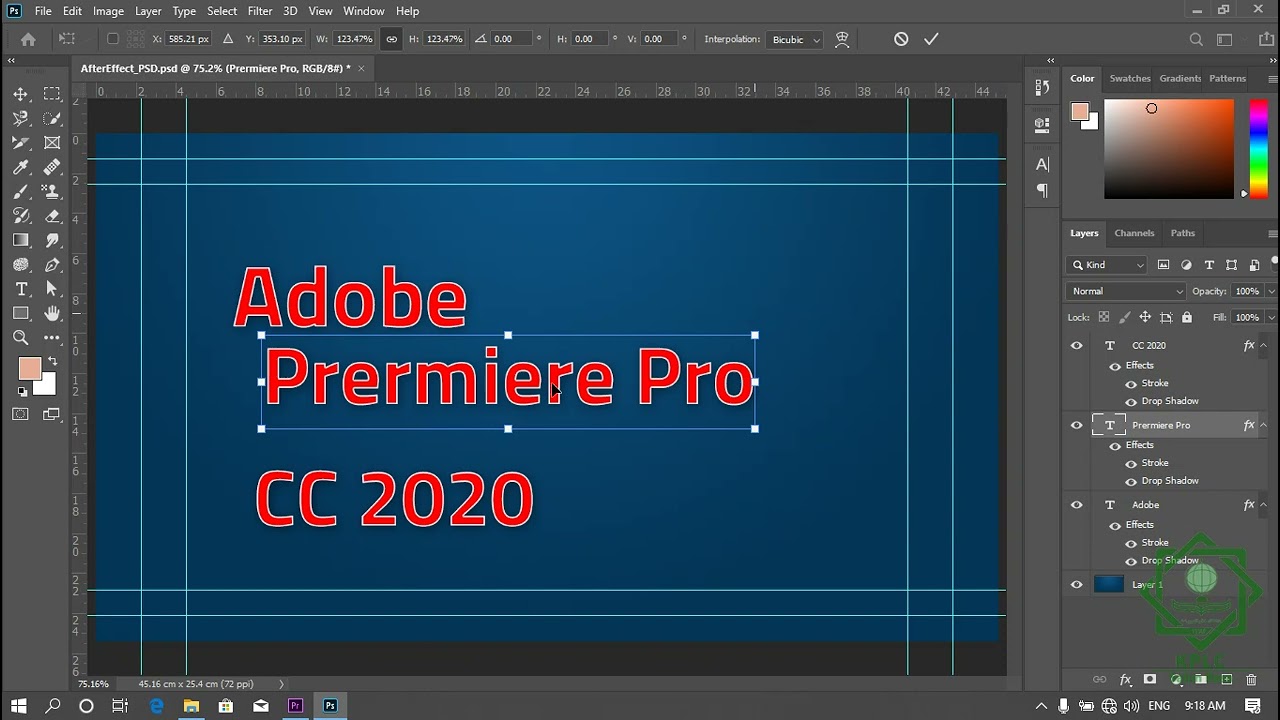
Task: Switch to the Paths tab
Action: pyautogui.click(x=1183, y=233)
